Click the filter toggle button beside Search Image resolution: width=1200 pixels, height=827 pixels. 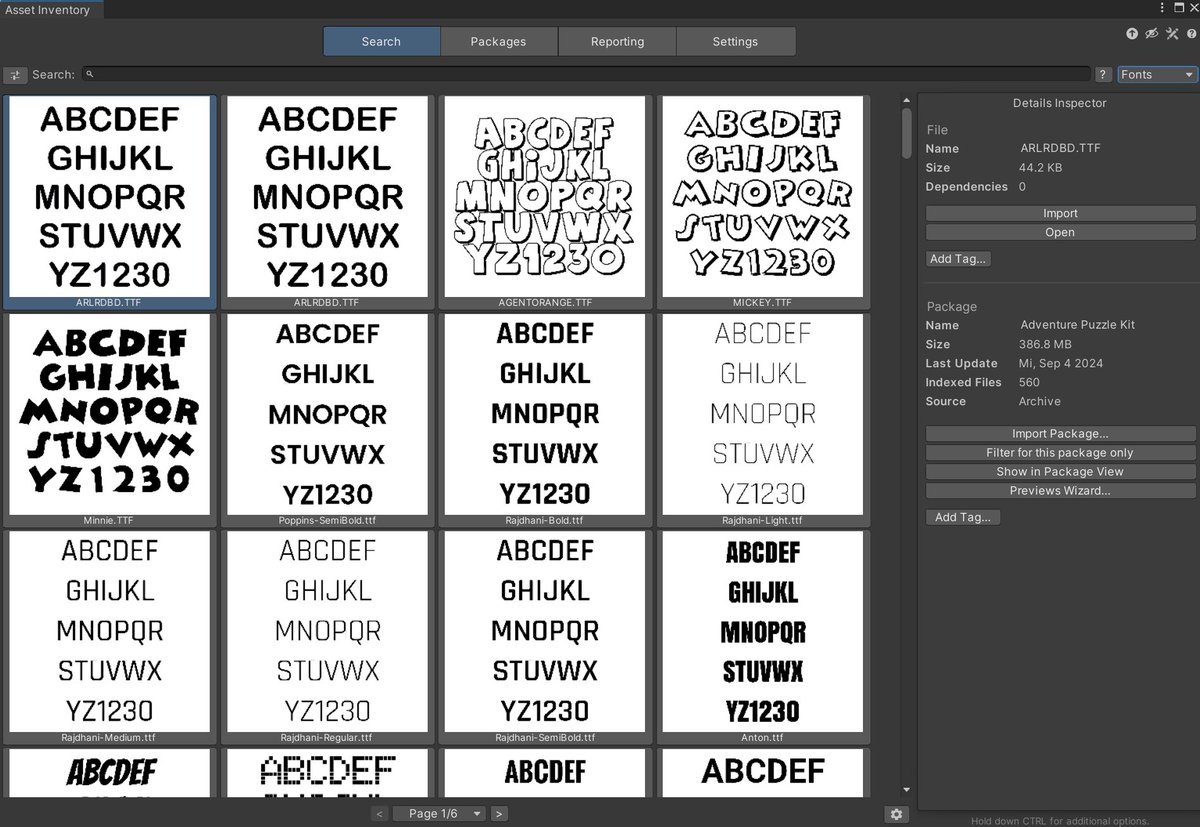pos(15,74)
